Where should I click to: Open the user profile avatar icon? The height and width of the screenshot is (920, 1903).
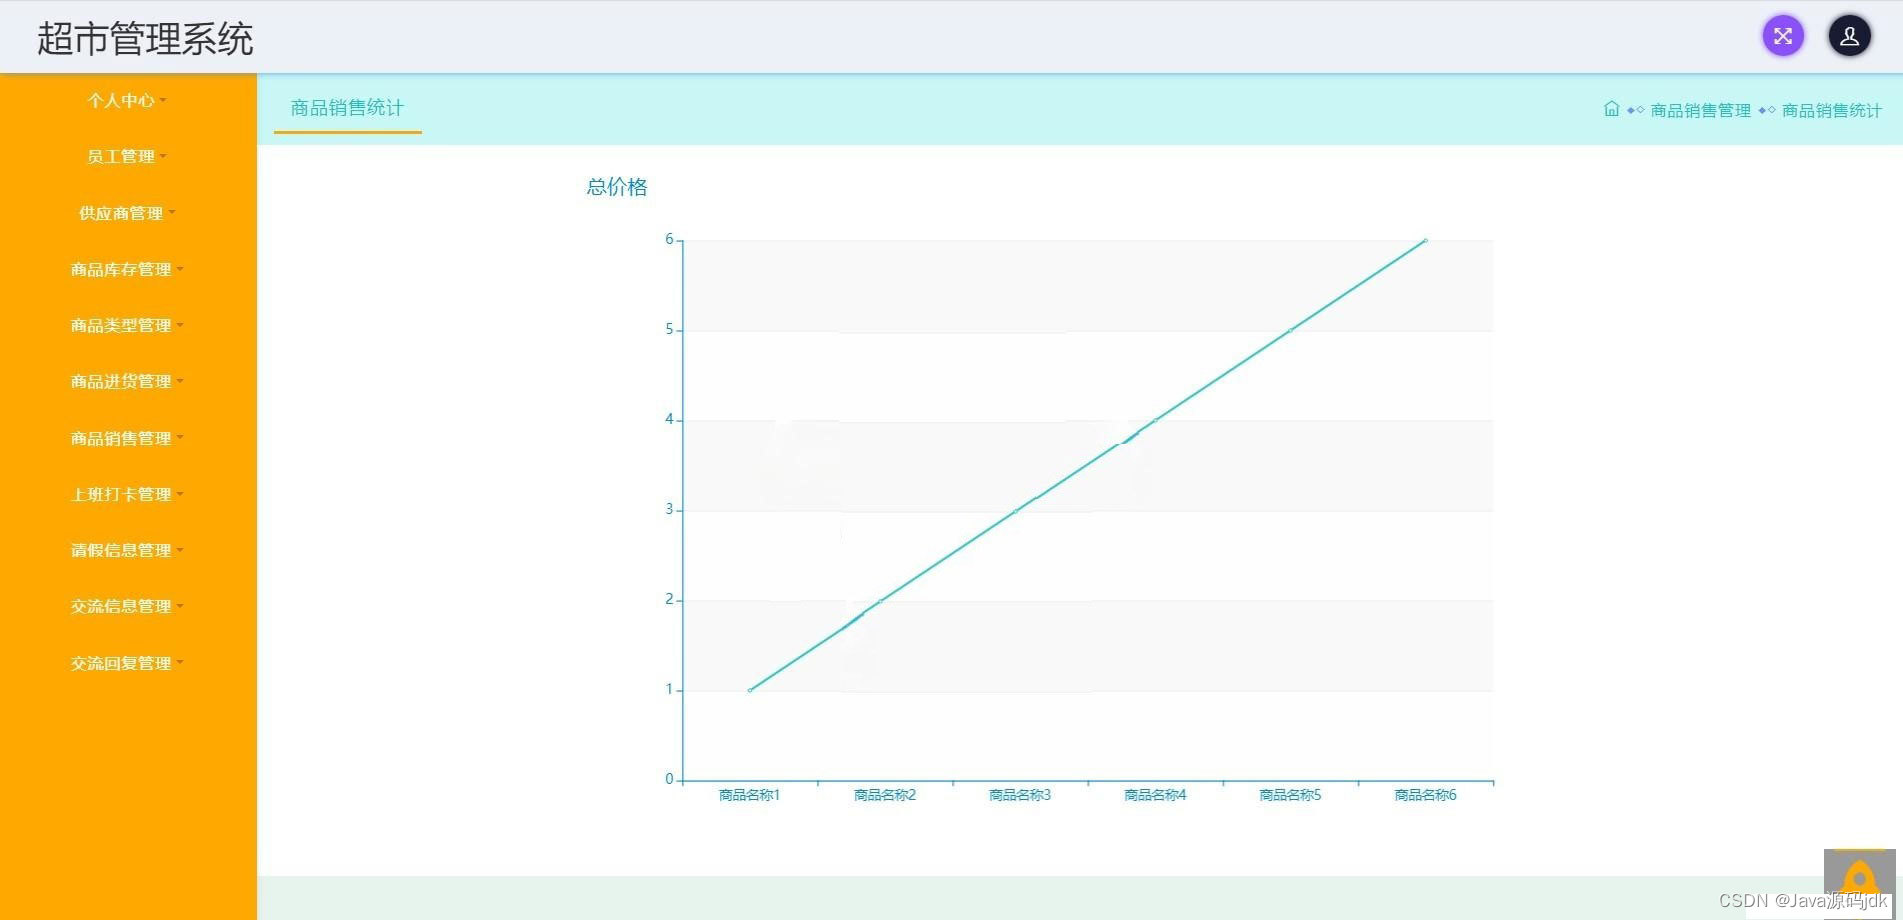coord(1849,36)
